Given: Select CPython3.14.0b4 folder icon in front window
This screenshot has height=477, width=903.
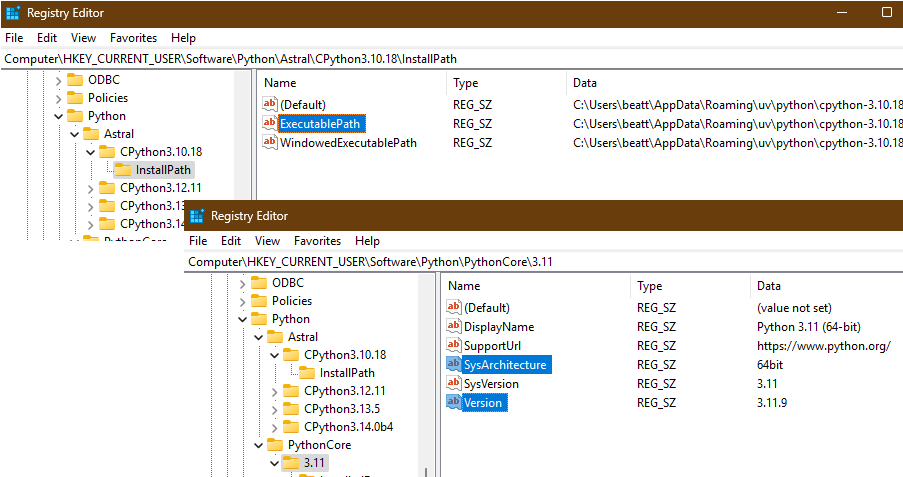Looking at the screenshot, I should [x=291, y=426].
